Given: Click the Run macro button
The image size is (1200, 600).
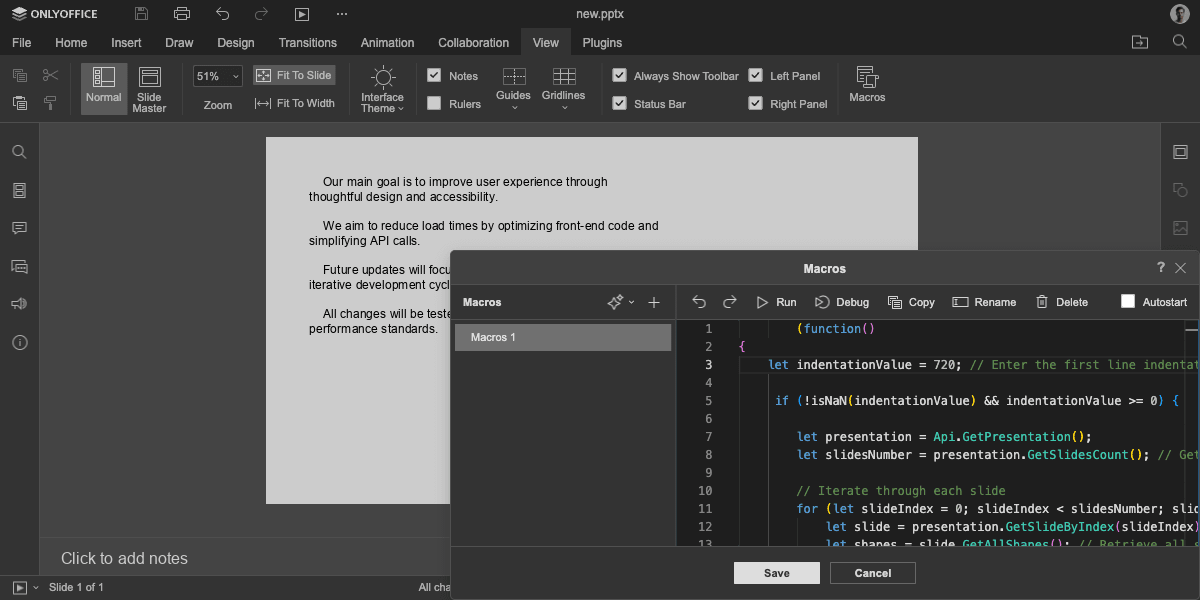Looking at the screenshot, I should (x=776, y=302).
